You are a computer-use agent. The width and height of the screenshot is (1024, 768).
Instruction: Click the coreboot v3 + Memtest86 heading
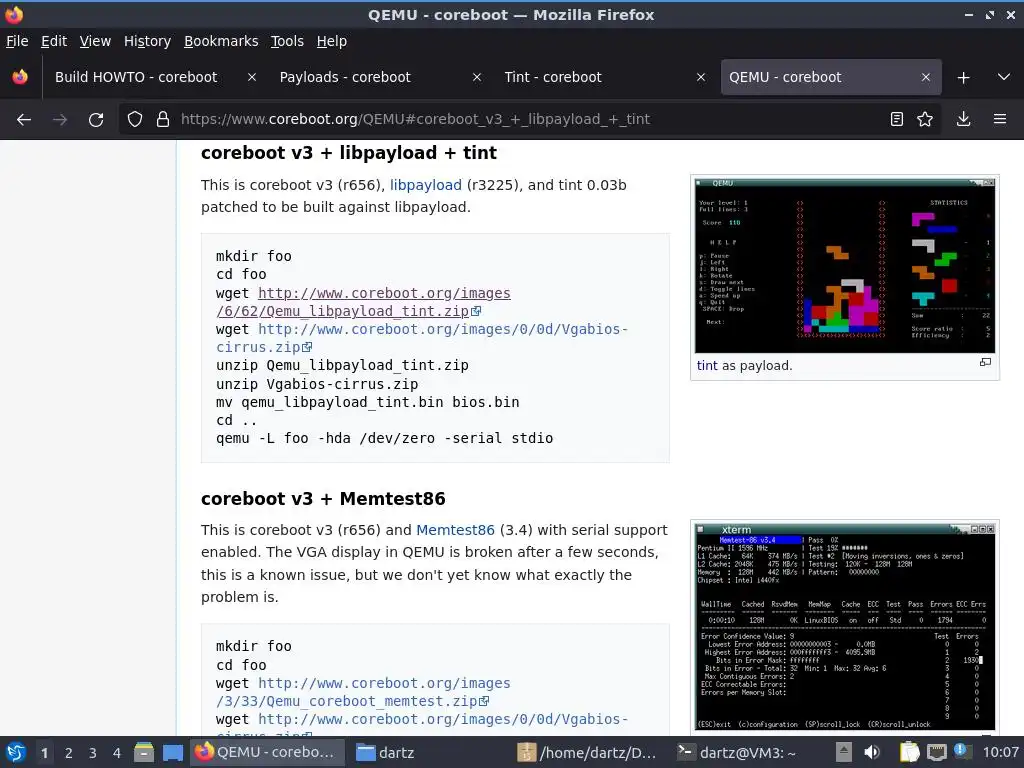[323, 499]
